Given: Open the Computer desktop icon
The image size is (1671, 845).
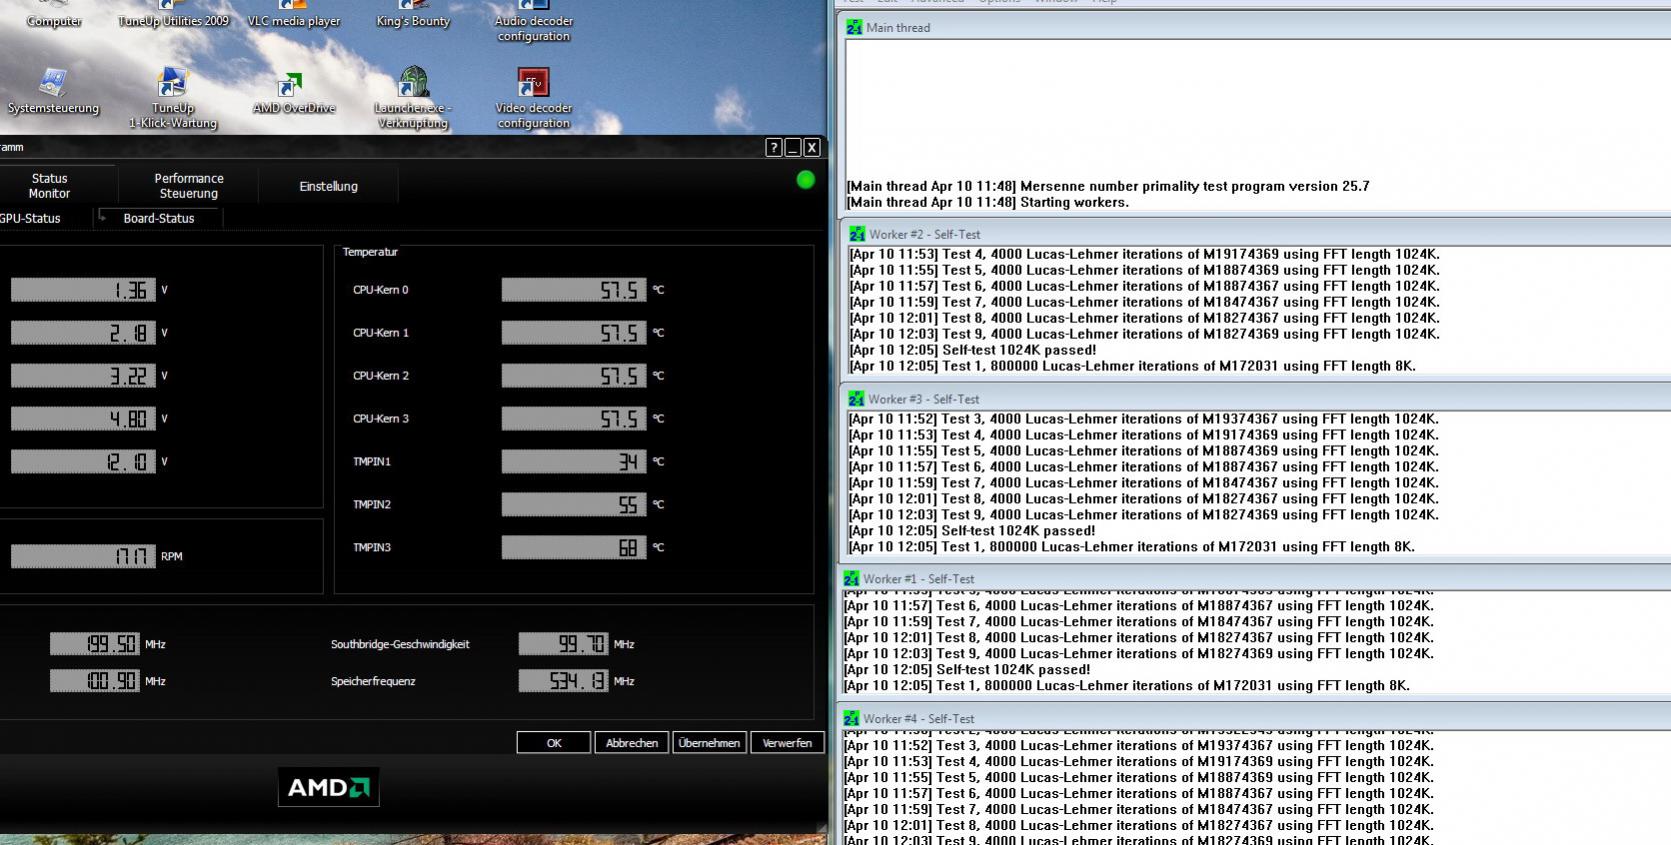Looking at the screenshot, I should (54, 14).
